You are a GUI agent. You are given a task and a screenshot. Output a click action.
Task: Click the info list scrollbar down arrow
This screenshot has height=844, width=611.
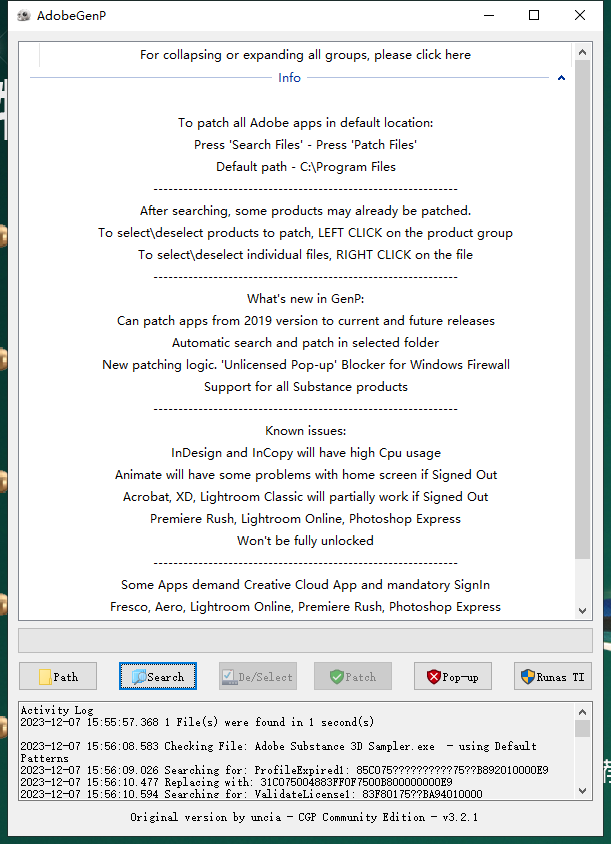[x=582, y=610]
